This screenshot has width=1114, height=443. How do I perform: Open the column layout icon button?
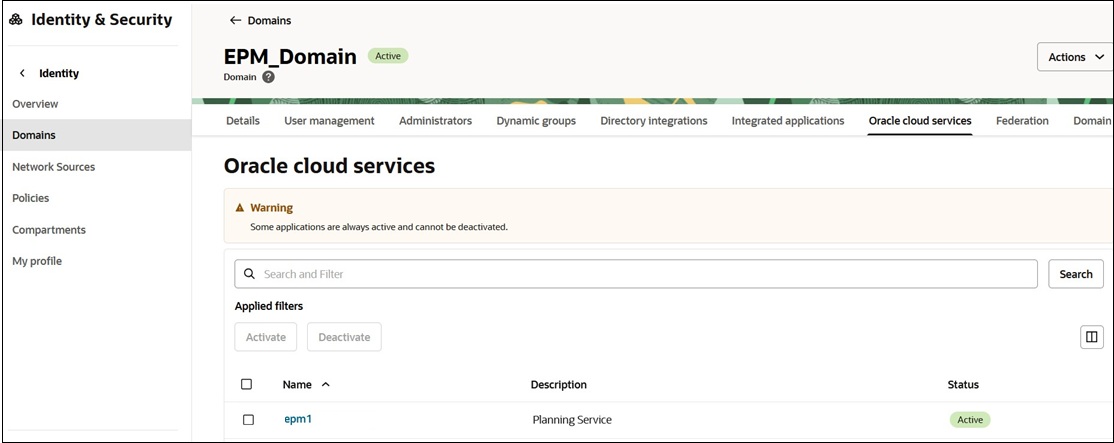1091,337
